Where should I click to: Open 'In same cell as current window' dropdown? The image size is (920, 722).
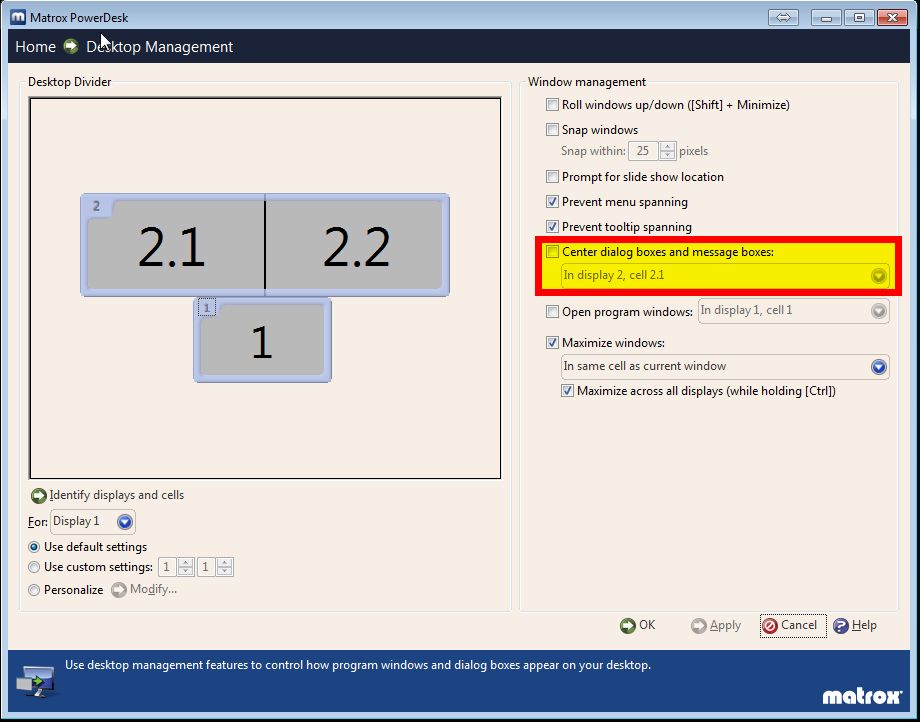725,367
